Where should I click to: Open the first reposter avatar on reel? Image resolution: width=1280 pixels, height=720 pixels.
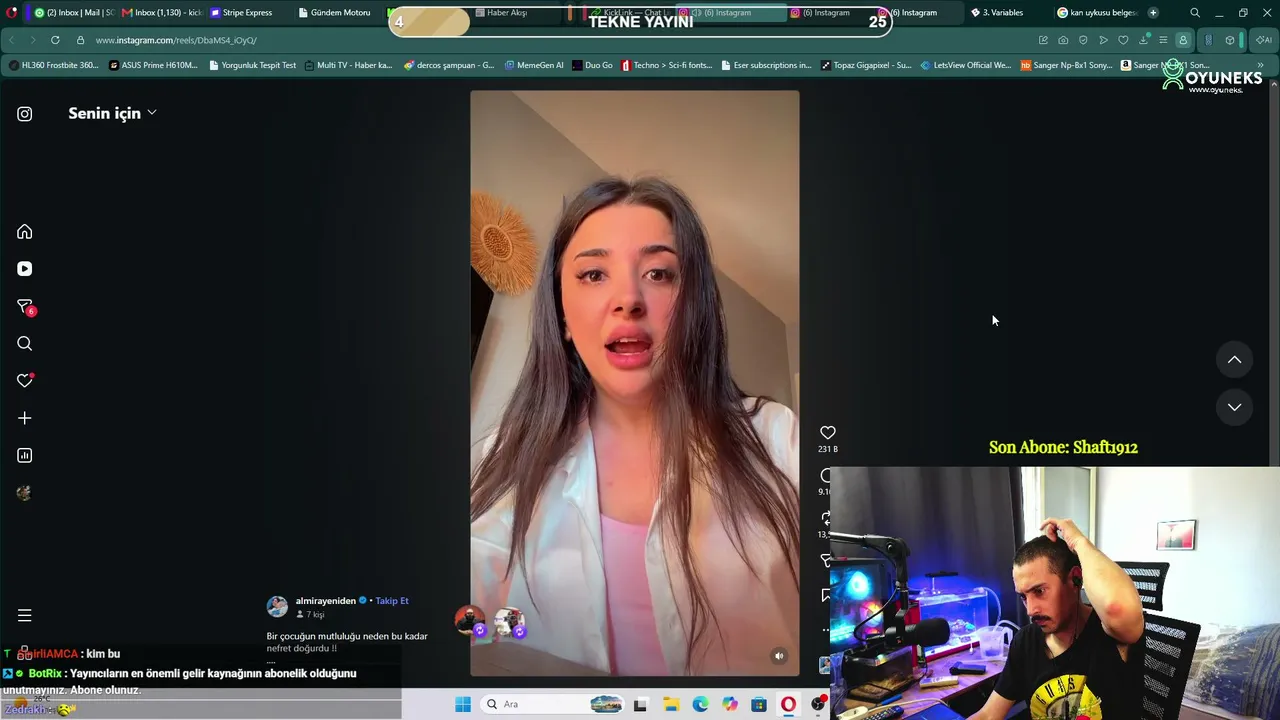tap(470, 621)
